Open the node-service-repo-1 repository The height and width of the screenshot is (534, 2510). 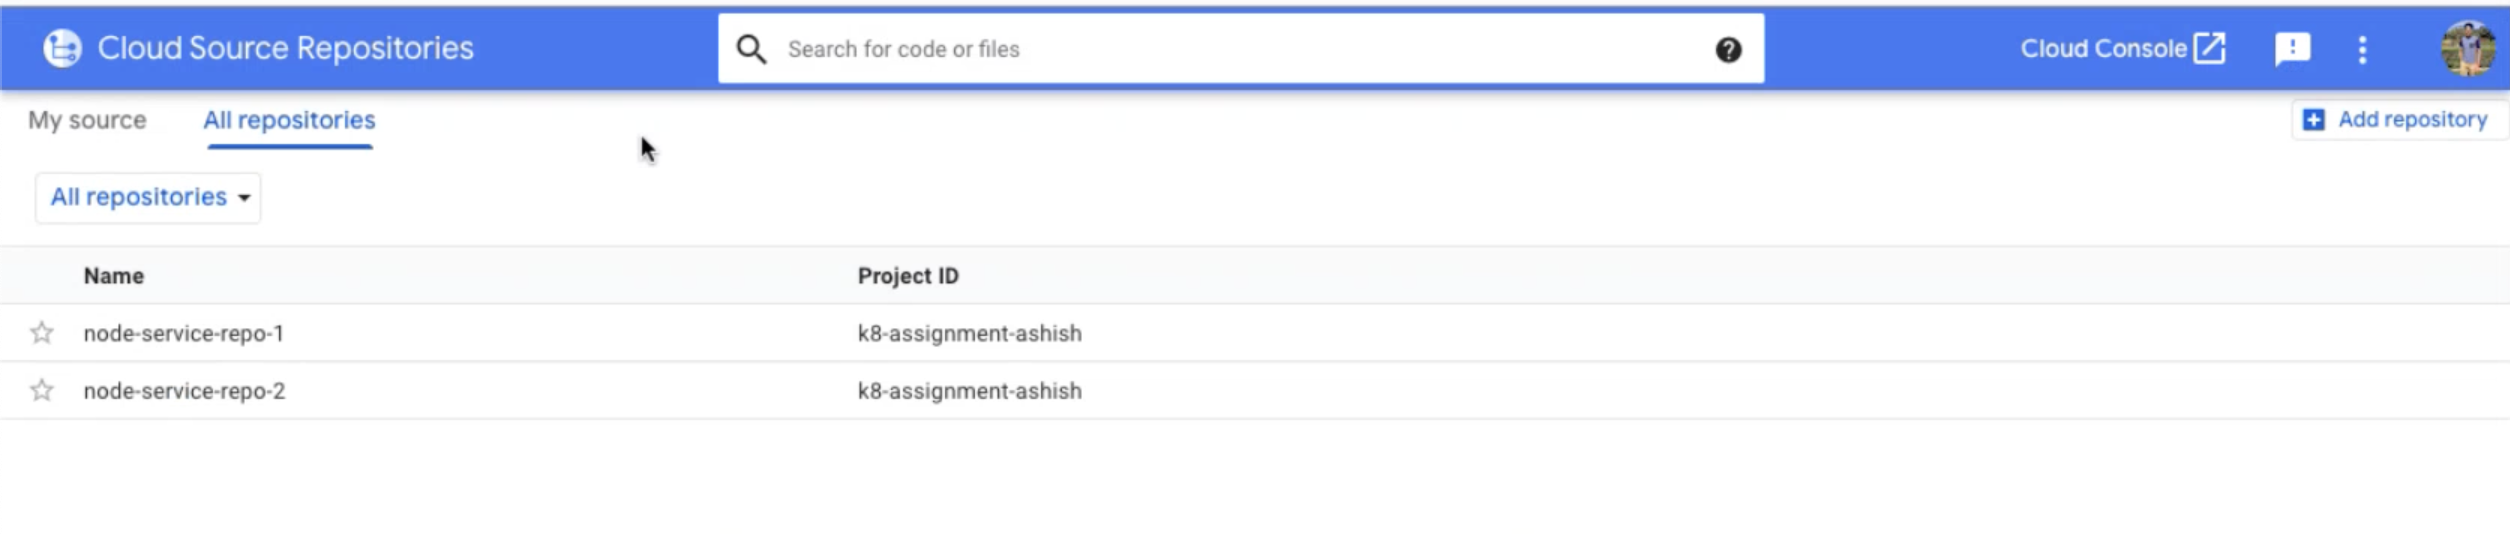pos(184,333)
